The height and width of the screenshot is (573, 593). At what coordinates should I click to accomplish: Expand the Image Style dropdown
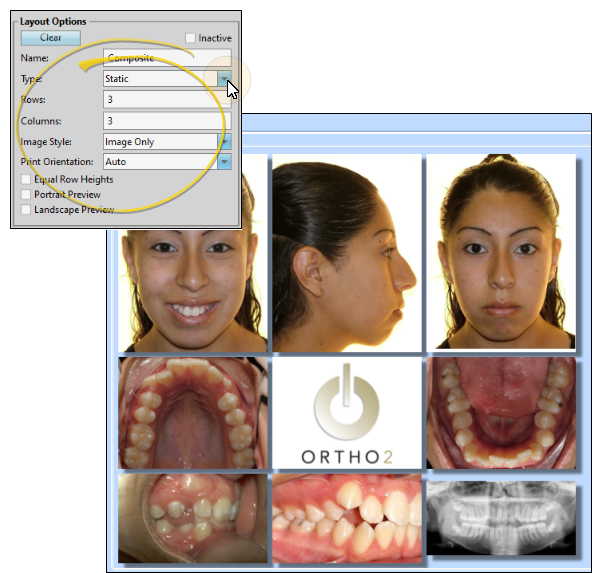pos(224,142)
